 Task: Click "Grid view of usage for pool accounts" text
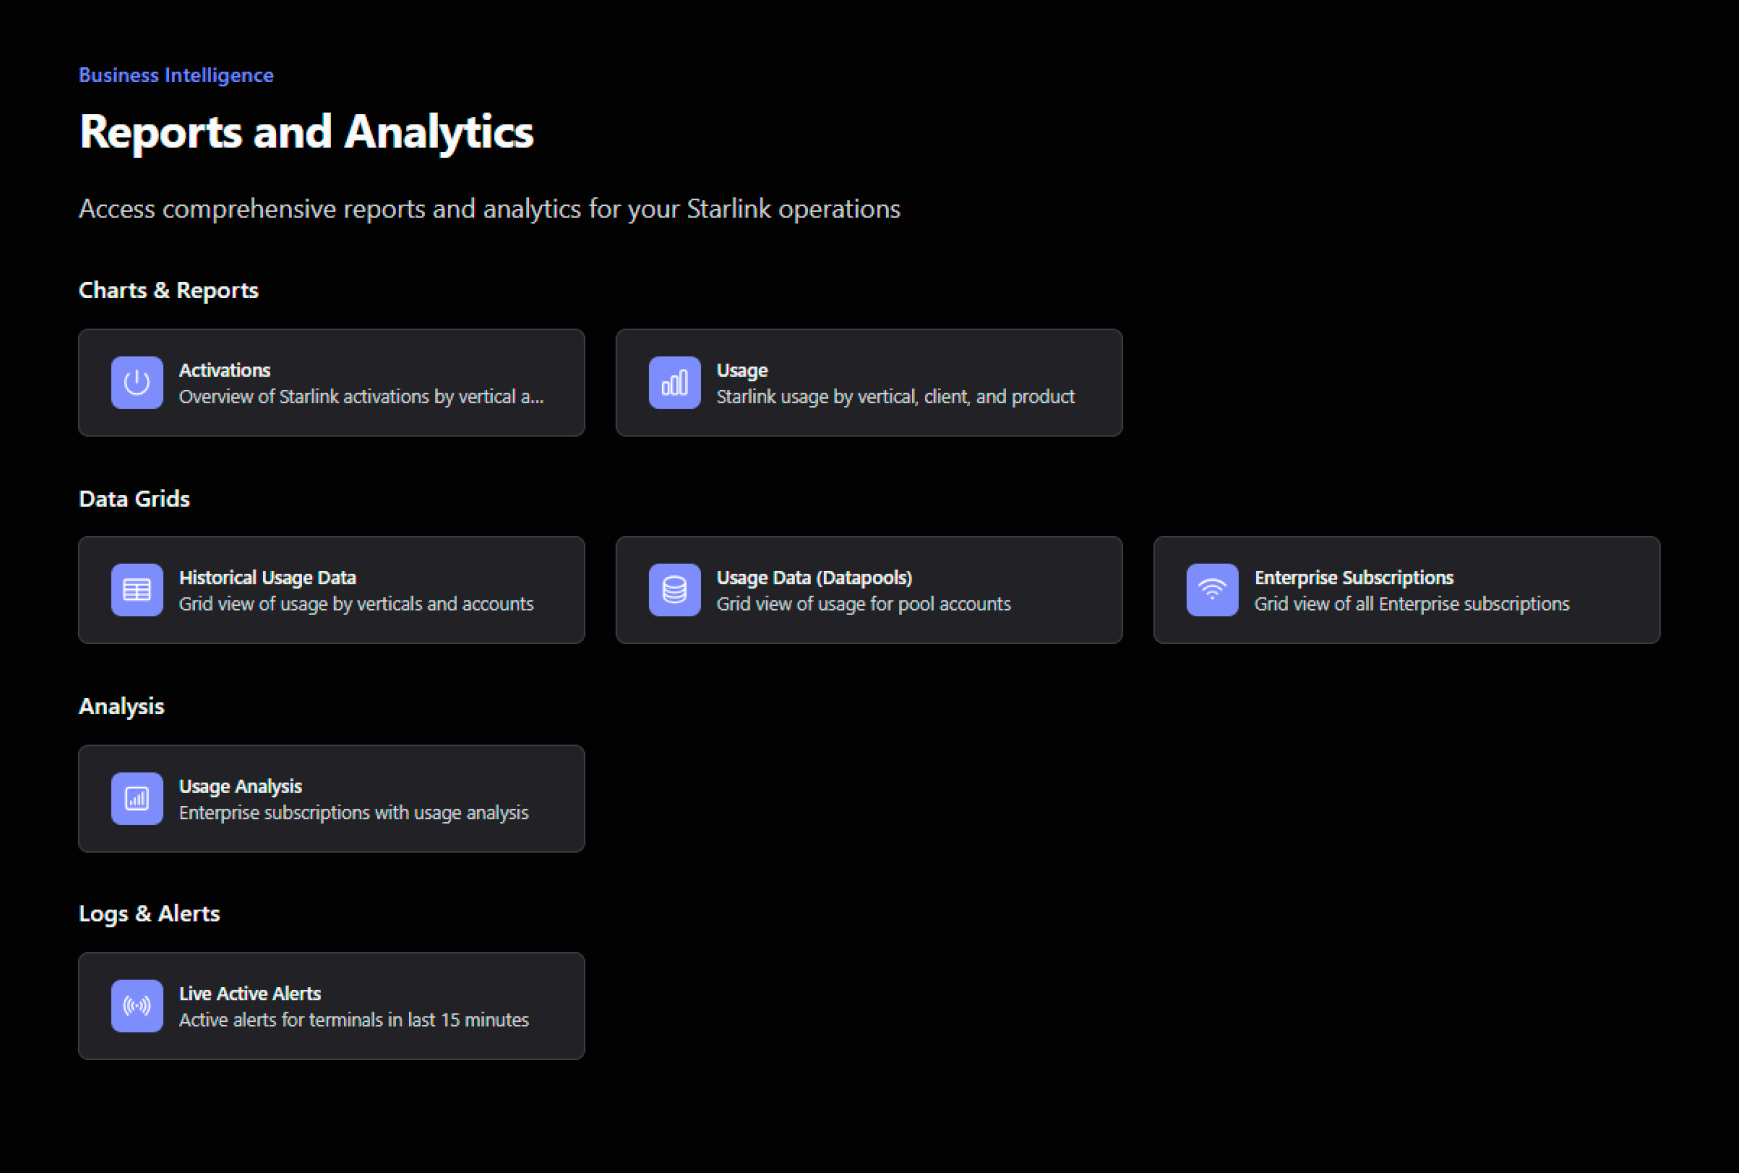click(863, 604)
